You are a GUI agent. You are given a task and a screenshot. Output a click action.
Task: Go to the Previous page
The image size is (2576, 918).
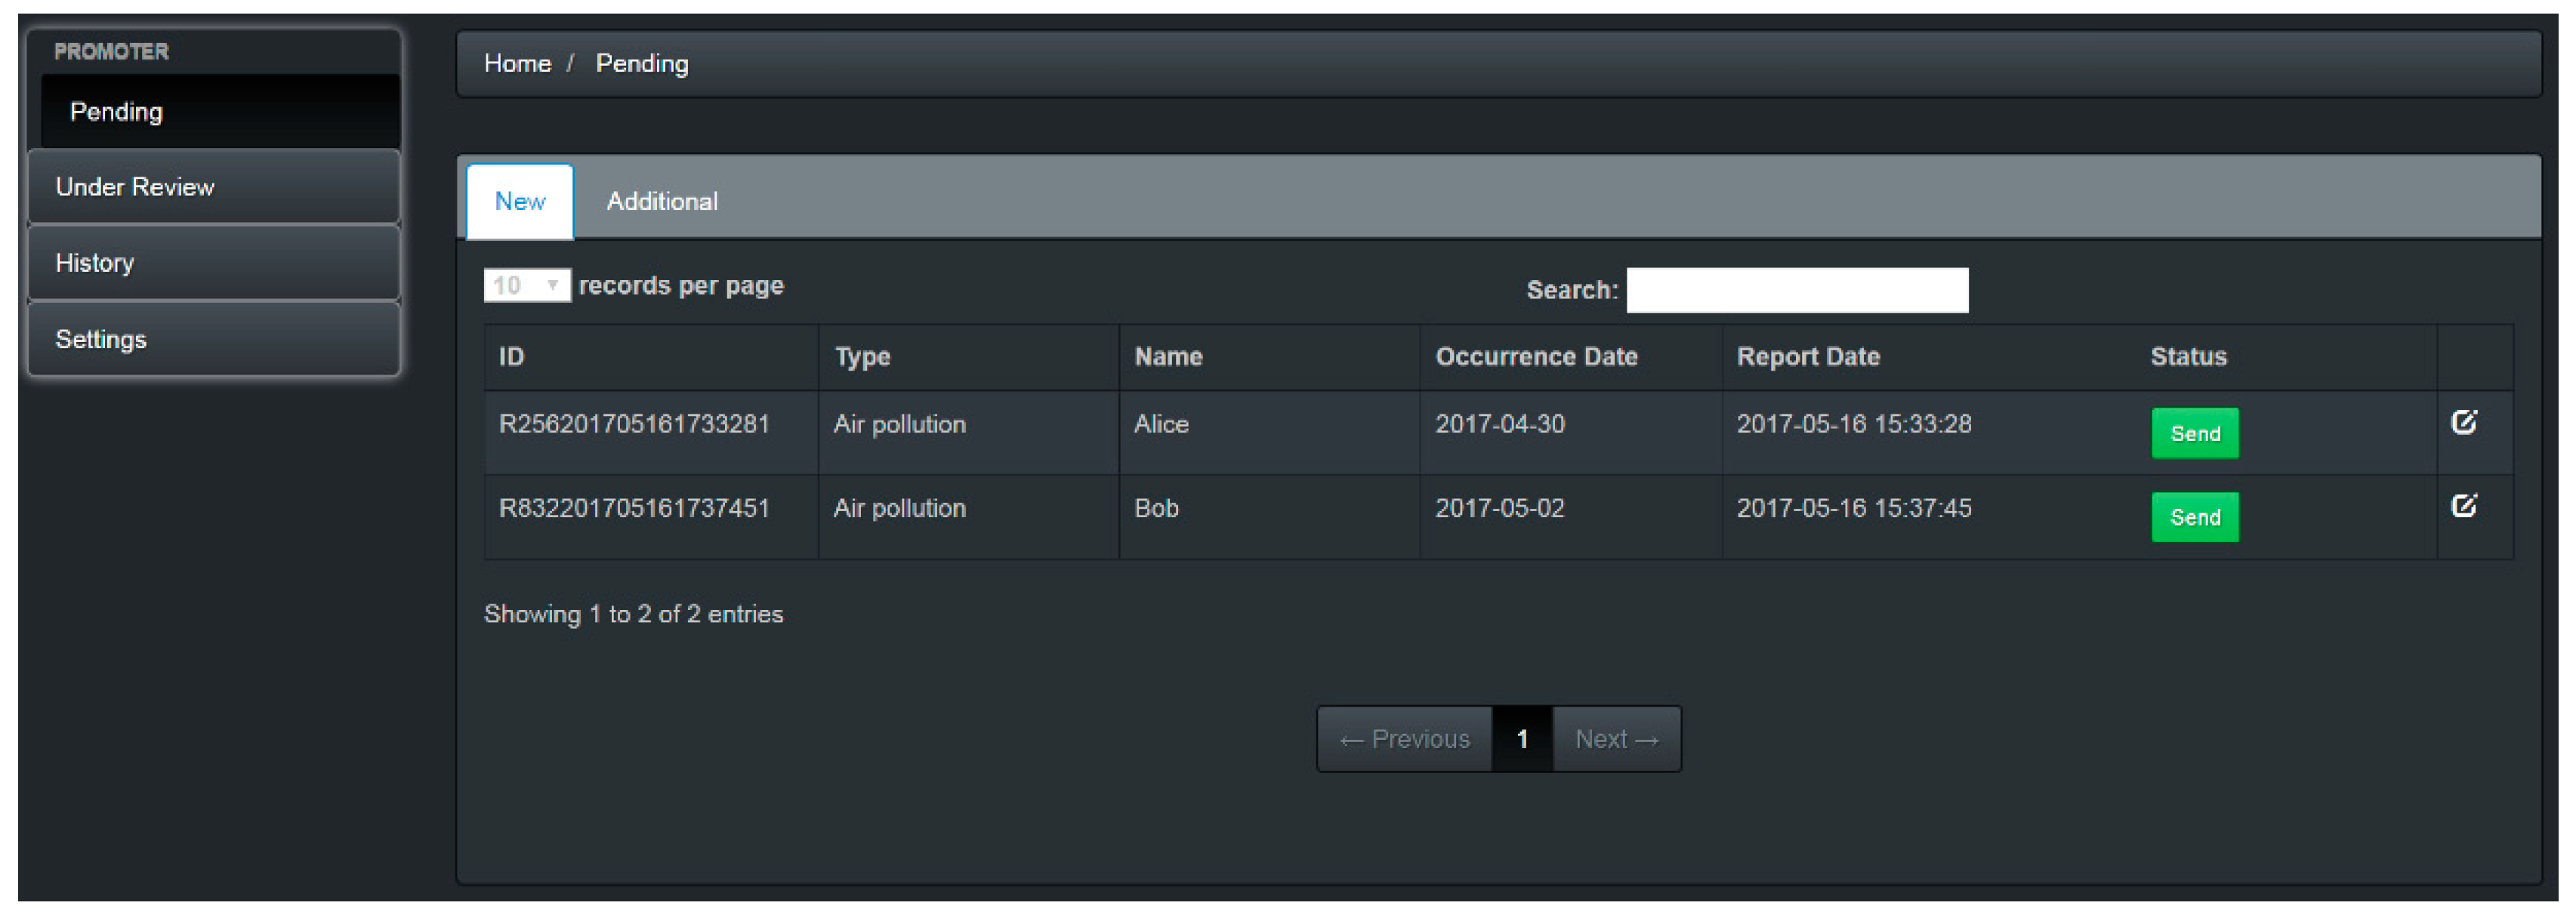(x=1404, y=739)
